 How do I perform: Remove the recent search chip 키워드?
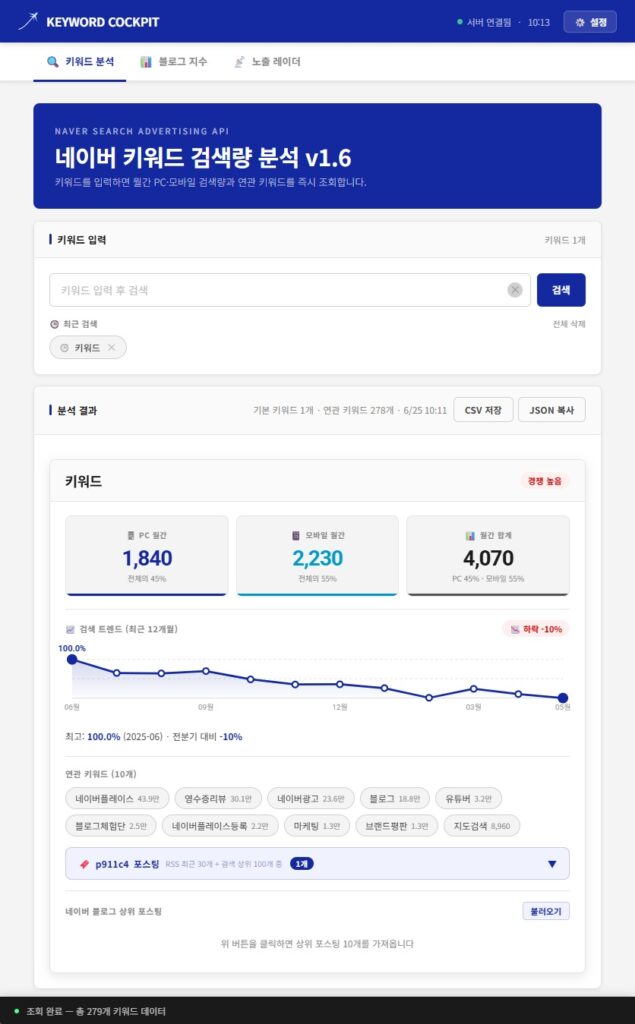coord(112,347)
